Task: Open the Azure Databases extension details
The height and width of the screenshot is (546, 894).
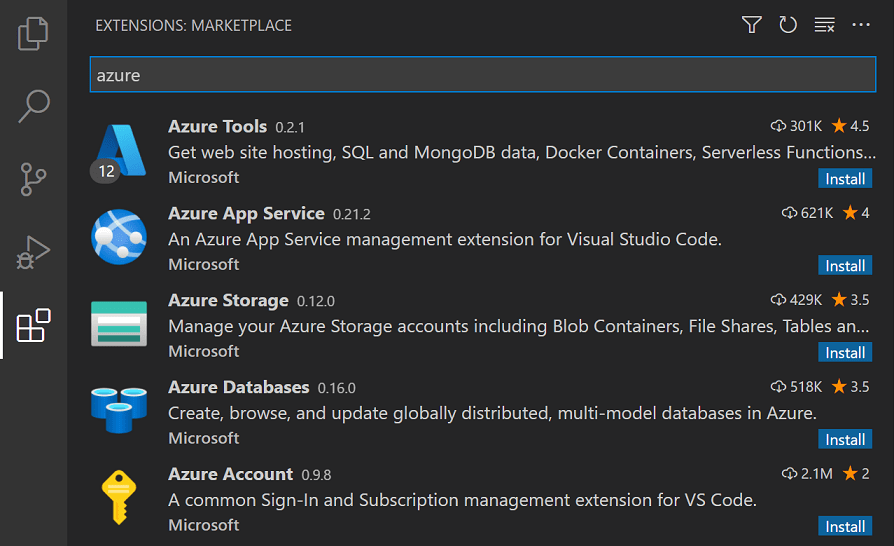Action: point(239,387)
